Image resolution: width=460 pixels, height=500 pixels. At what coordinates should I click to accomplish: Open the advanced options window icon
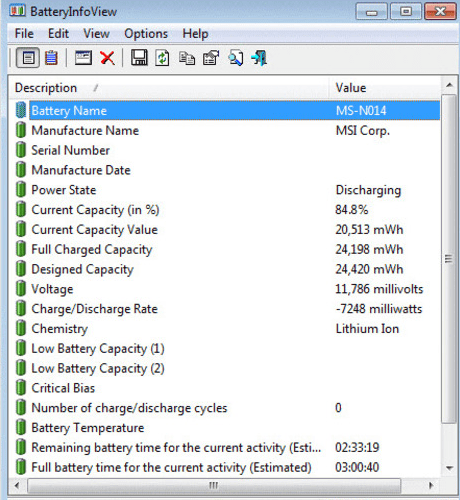coord(83,58)
